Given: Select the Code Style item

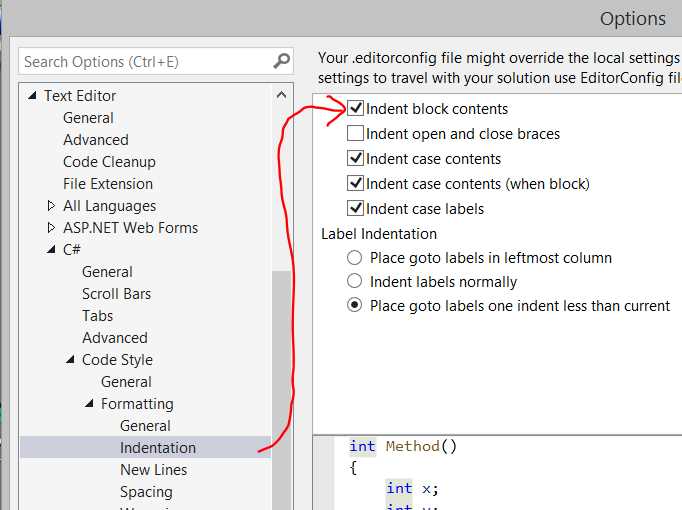Looking at the screenshot, I should (x=117, y=360).
